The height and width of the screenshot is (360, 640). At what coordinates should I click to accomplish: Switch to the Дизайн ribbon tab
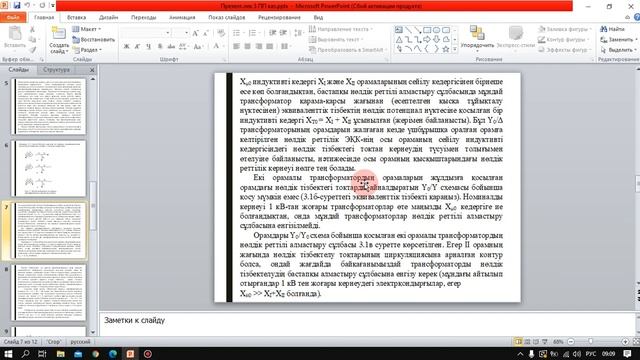point(109,18)
